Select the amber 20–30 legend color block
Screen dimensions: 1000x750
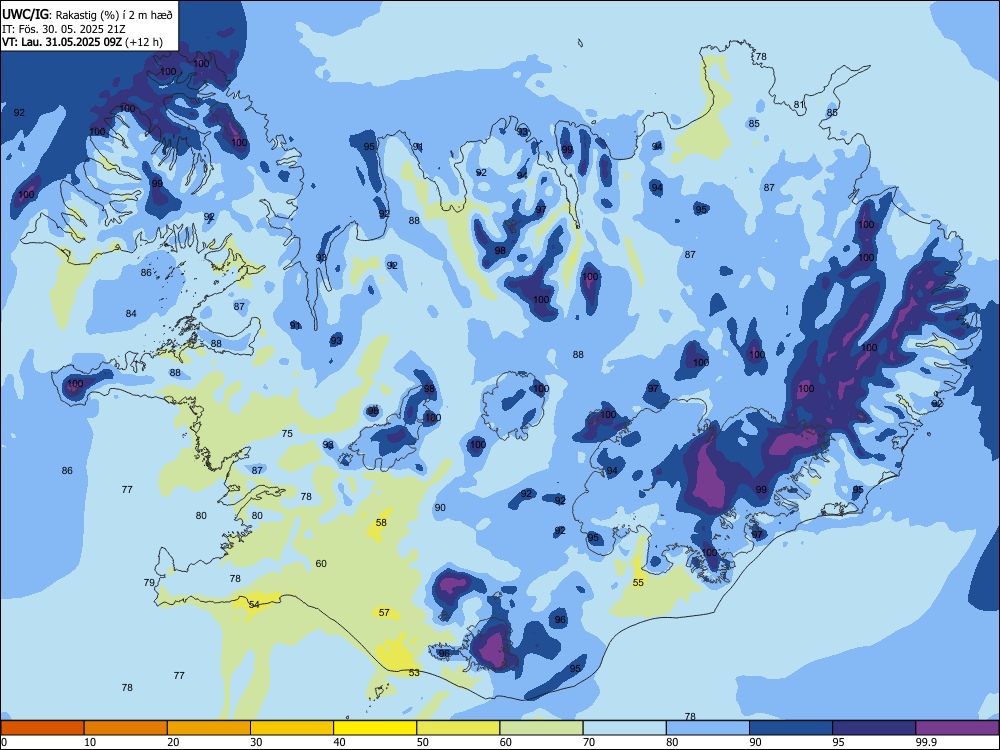point(209,728)
